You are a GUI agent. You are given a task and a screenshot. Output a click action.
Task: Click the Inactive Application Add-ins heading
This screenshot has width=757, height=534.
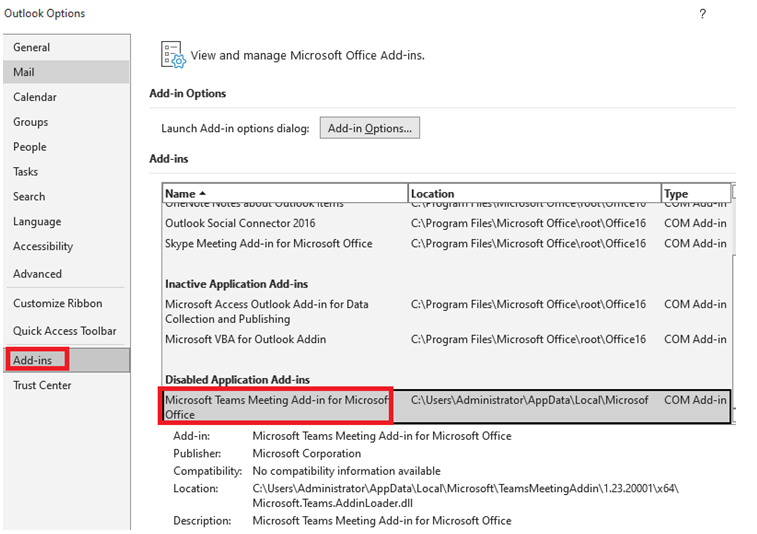click(237, 284)
